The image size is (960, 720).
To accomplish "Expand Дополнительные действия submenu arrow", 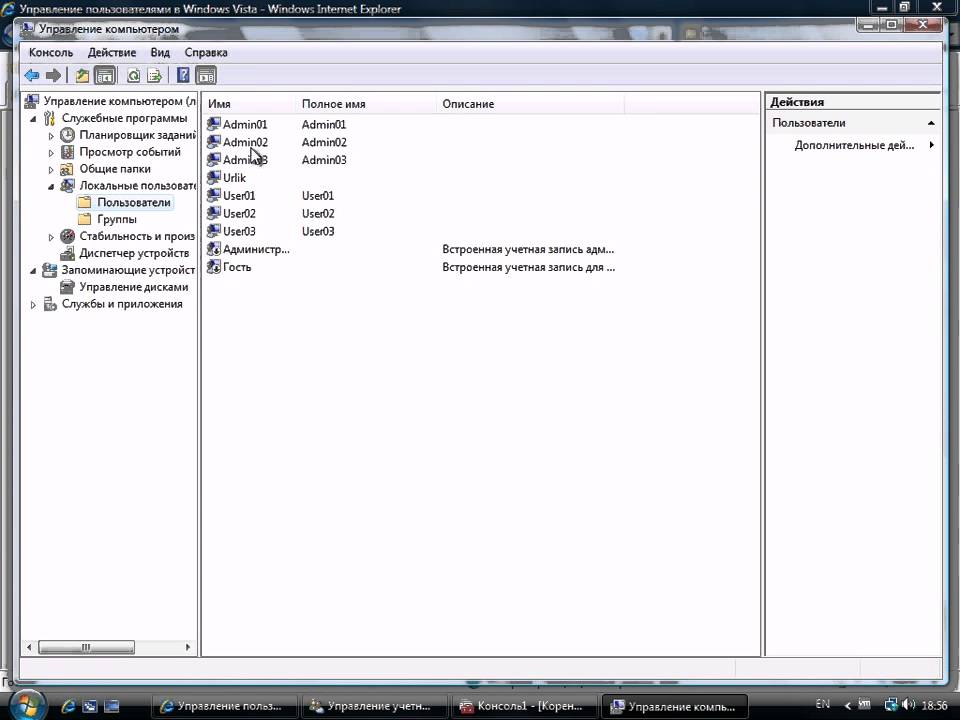I will click(932, 145).
